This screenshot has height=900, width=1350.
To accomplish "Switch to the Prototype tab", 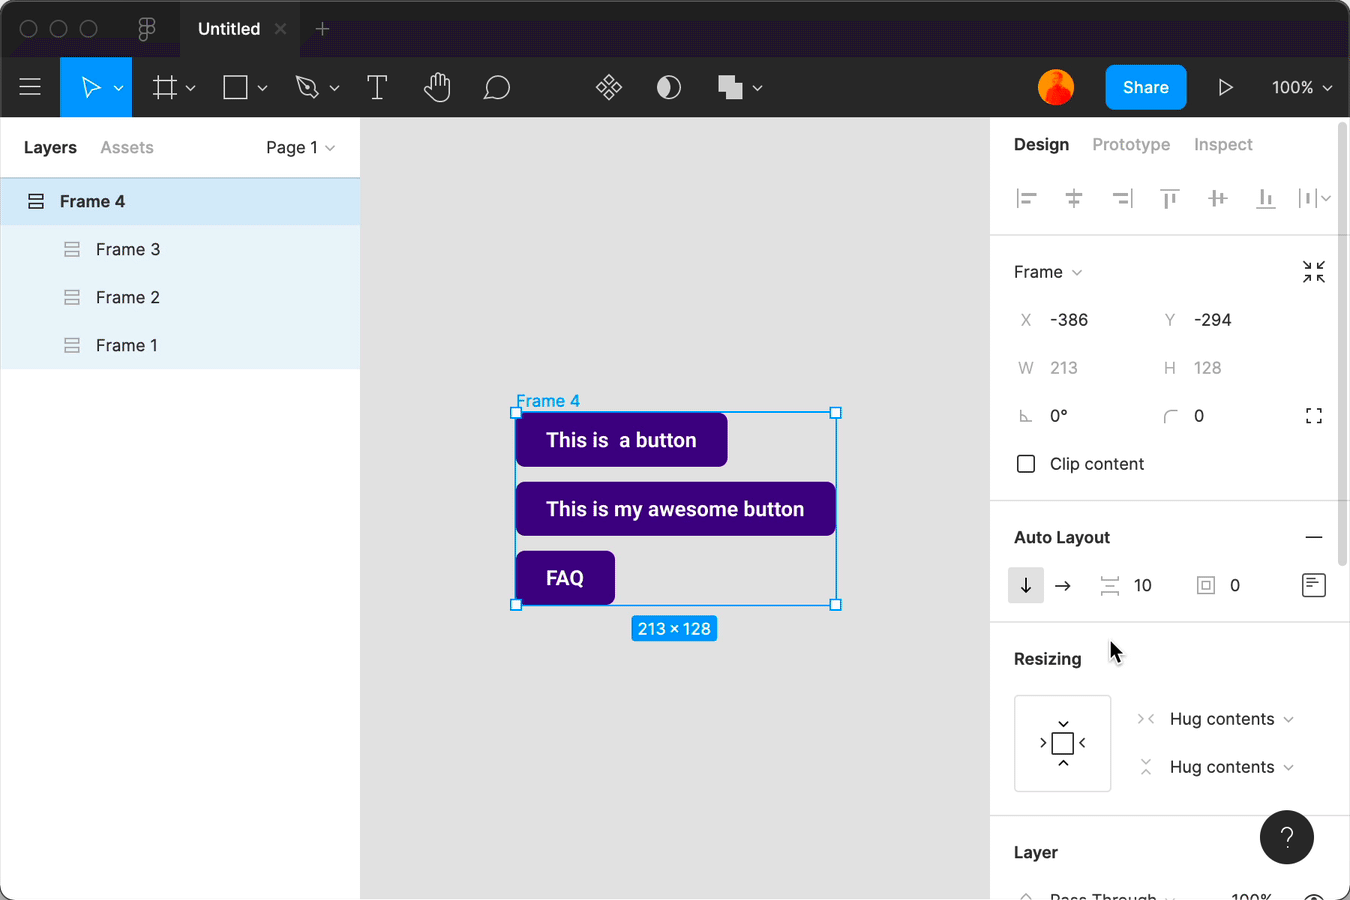I will click(x=1131, y=144).
